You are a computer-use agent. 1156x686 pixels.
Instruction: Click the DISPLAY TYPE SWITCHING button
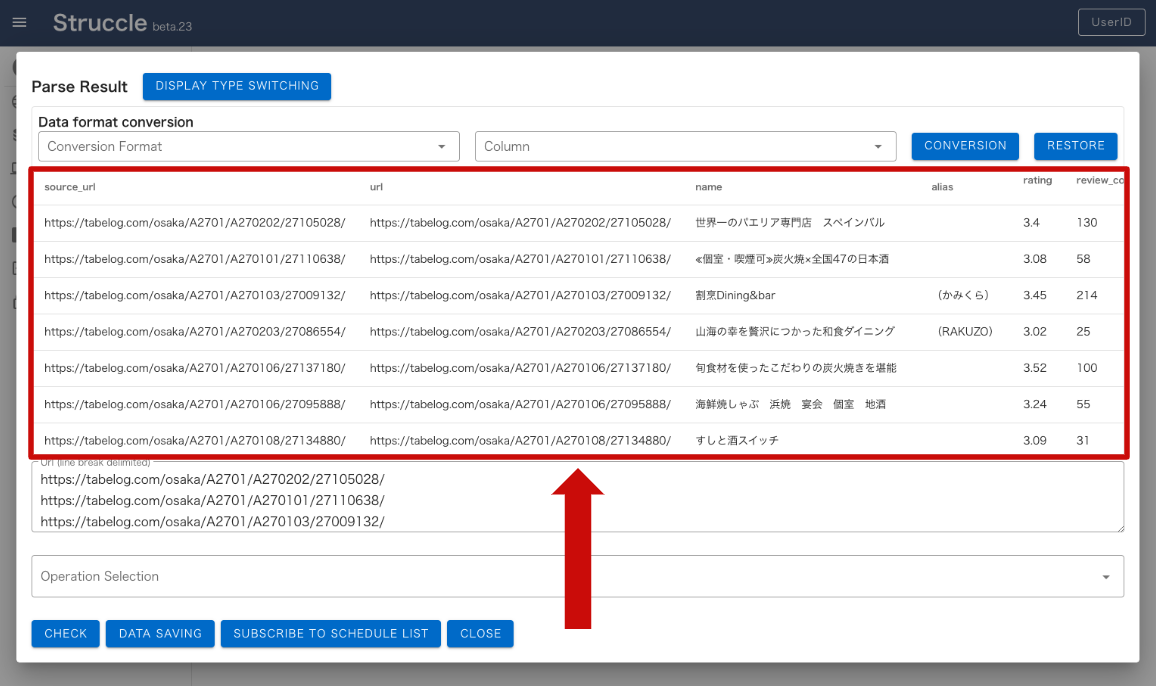236,86
